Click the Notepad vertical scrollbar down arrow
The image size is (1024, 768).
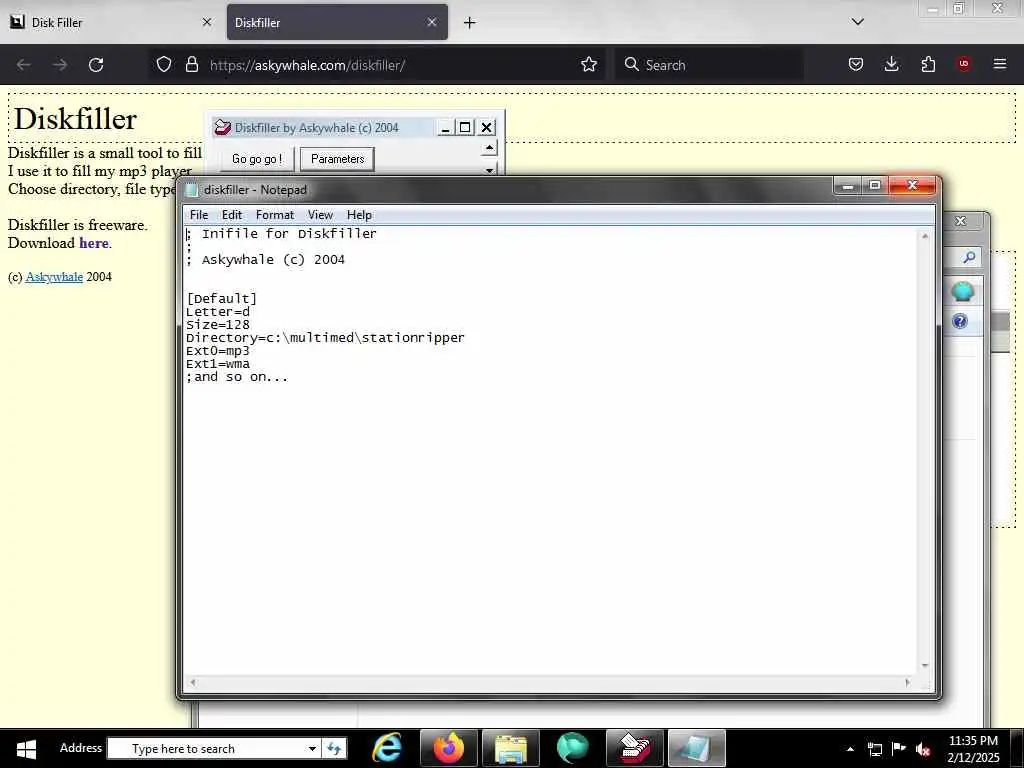click(x=925, y=665)
